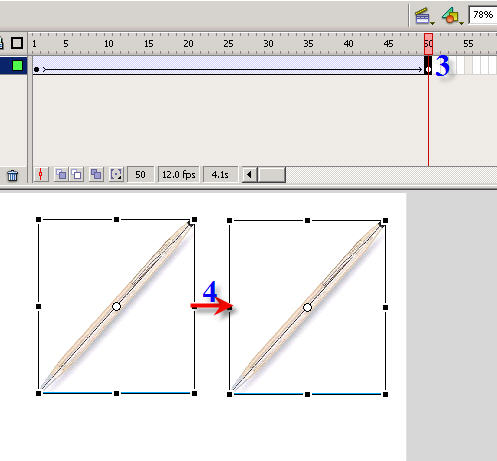Click the timeline scrollbar left arrow

click(x=249, y=174)
